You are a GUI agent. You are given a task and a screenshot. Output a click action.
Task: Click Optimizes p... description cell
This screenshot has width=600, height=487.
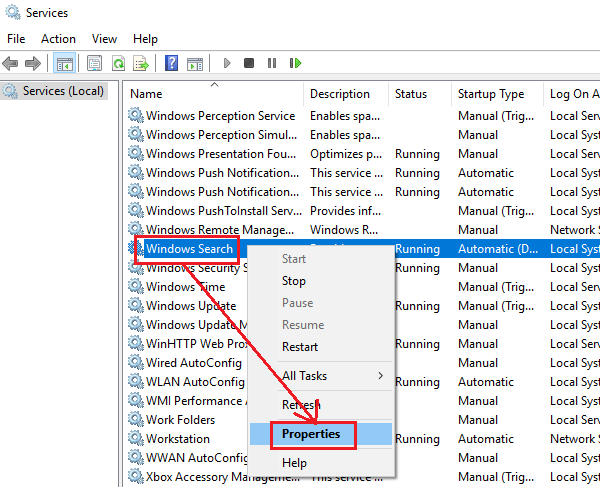(346, 154)
